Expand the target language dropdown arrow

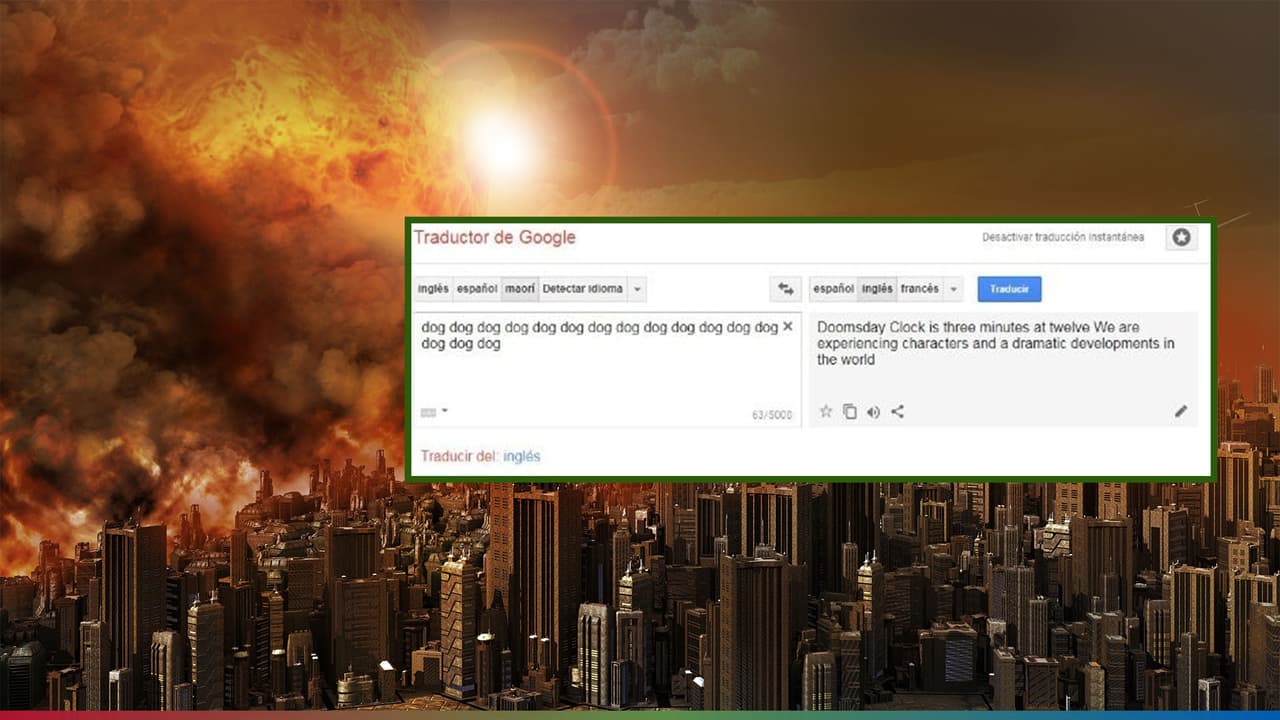954,289
